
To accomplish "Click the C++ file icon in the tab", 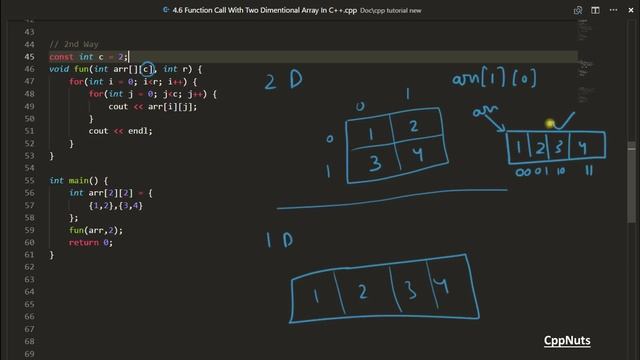I will pos(166,10).
